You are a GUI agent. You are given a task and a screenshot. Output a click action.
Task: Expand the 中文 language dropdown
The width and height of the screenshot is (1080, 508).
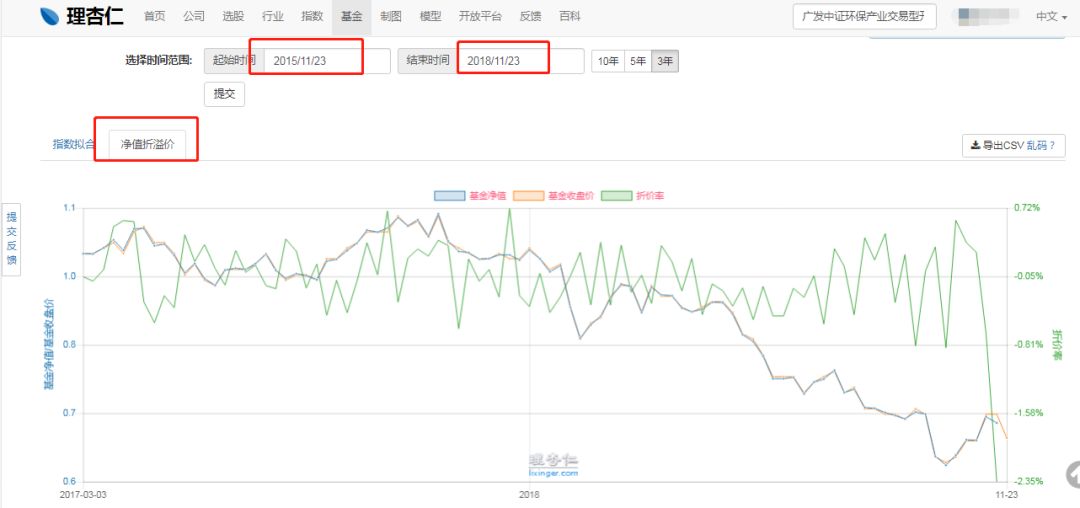point(1050,17)
